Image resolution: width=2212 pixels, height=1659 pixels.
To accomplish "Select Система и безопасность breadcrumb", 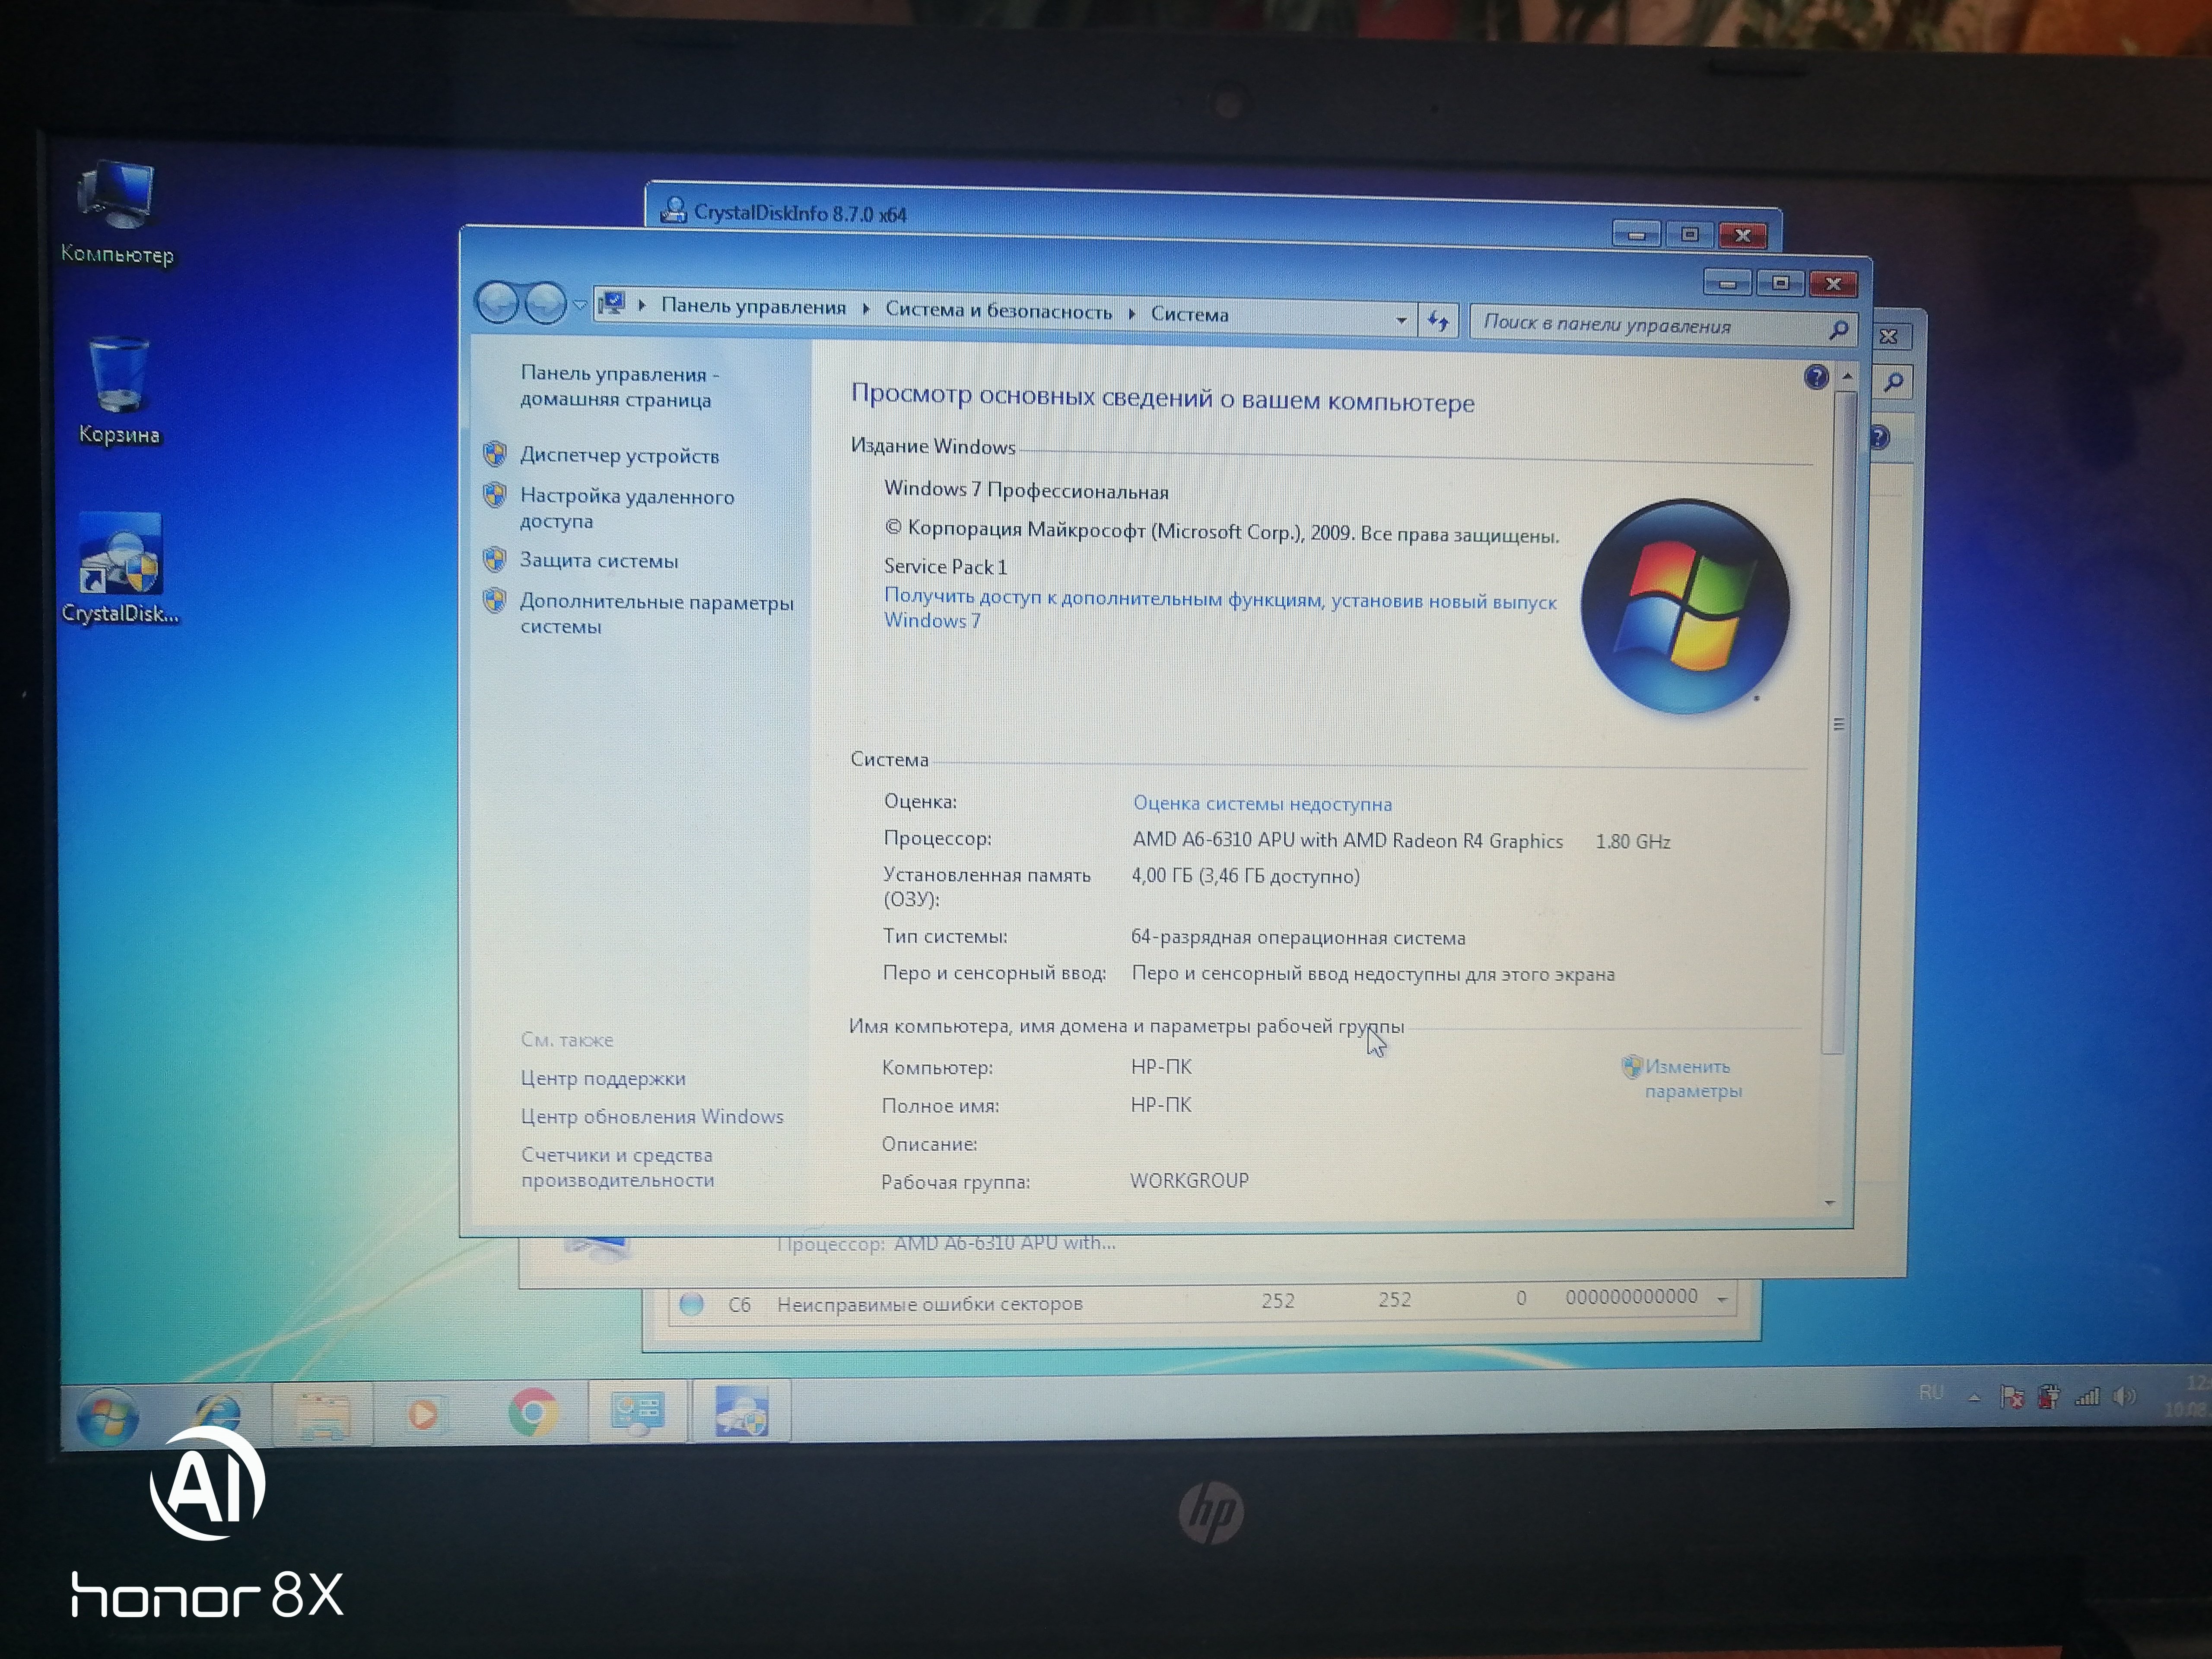I will tap(998, 311).
